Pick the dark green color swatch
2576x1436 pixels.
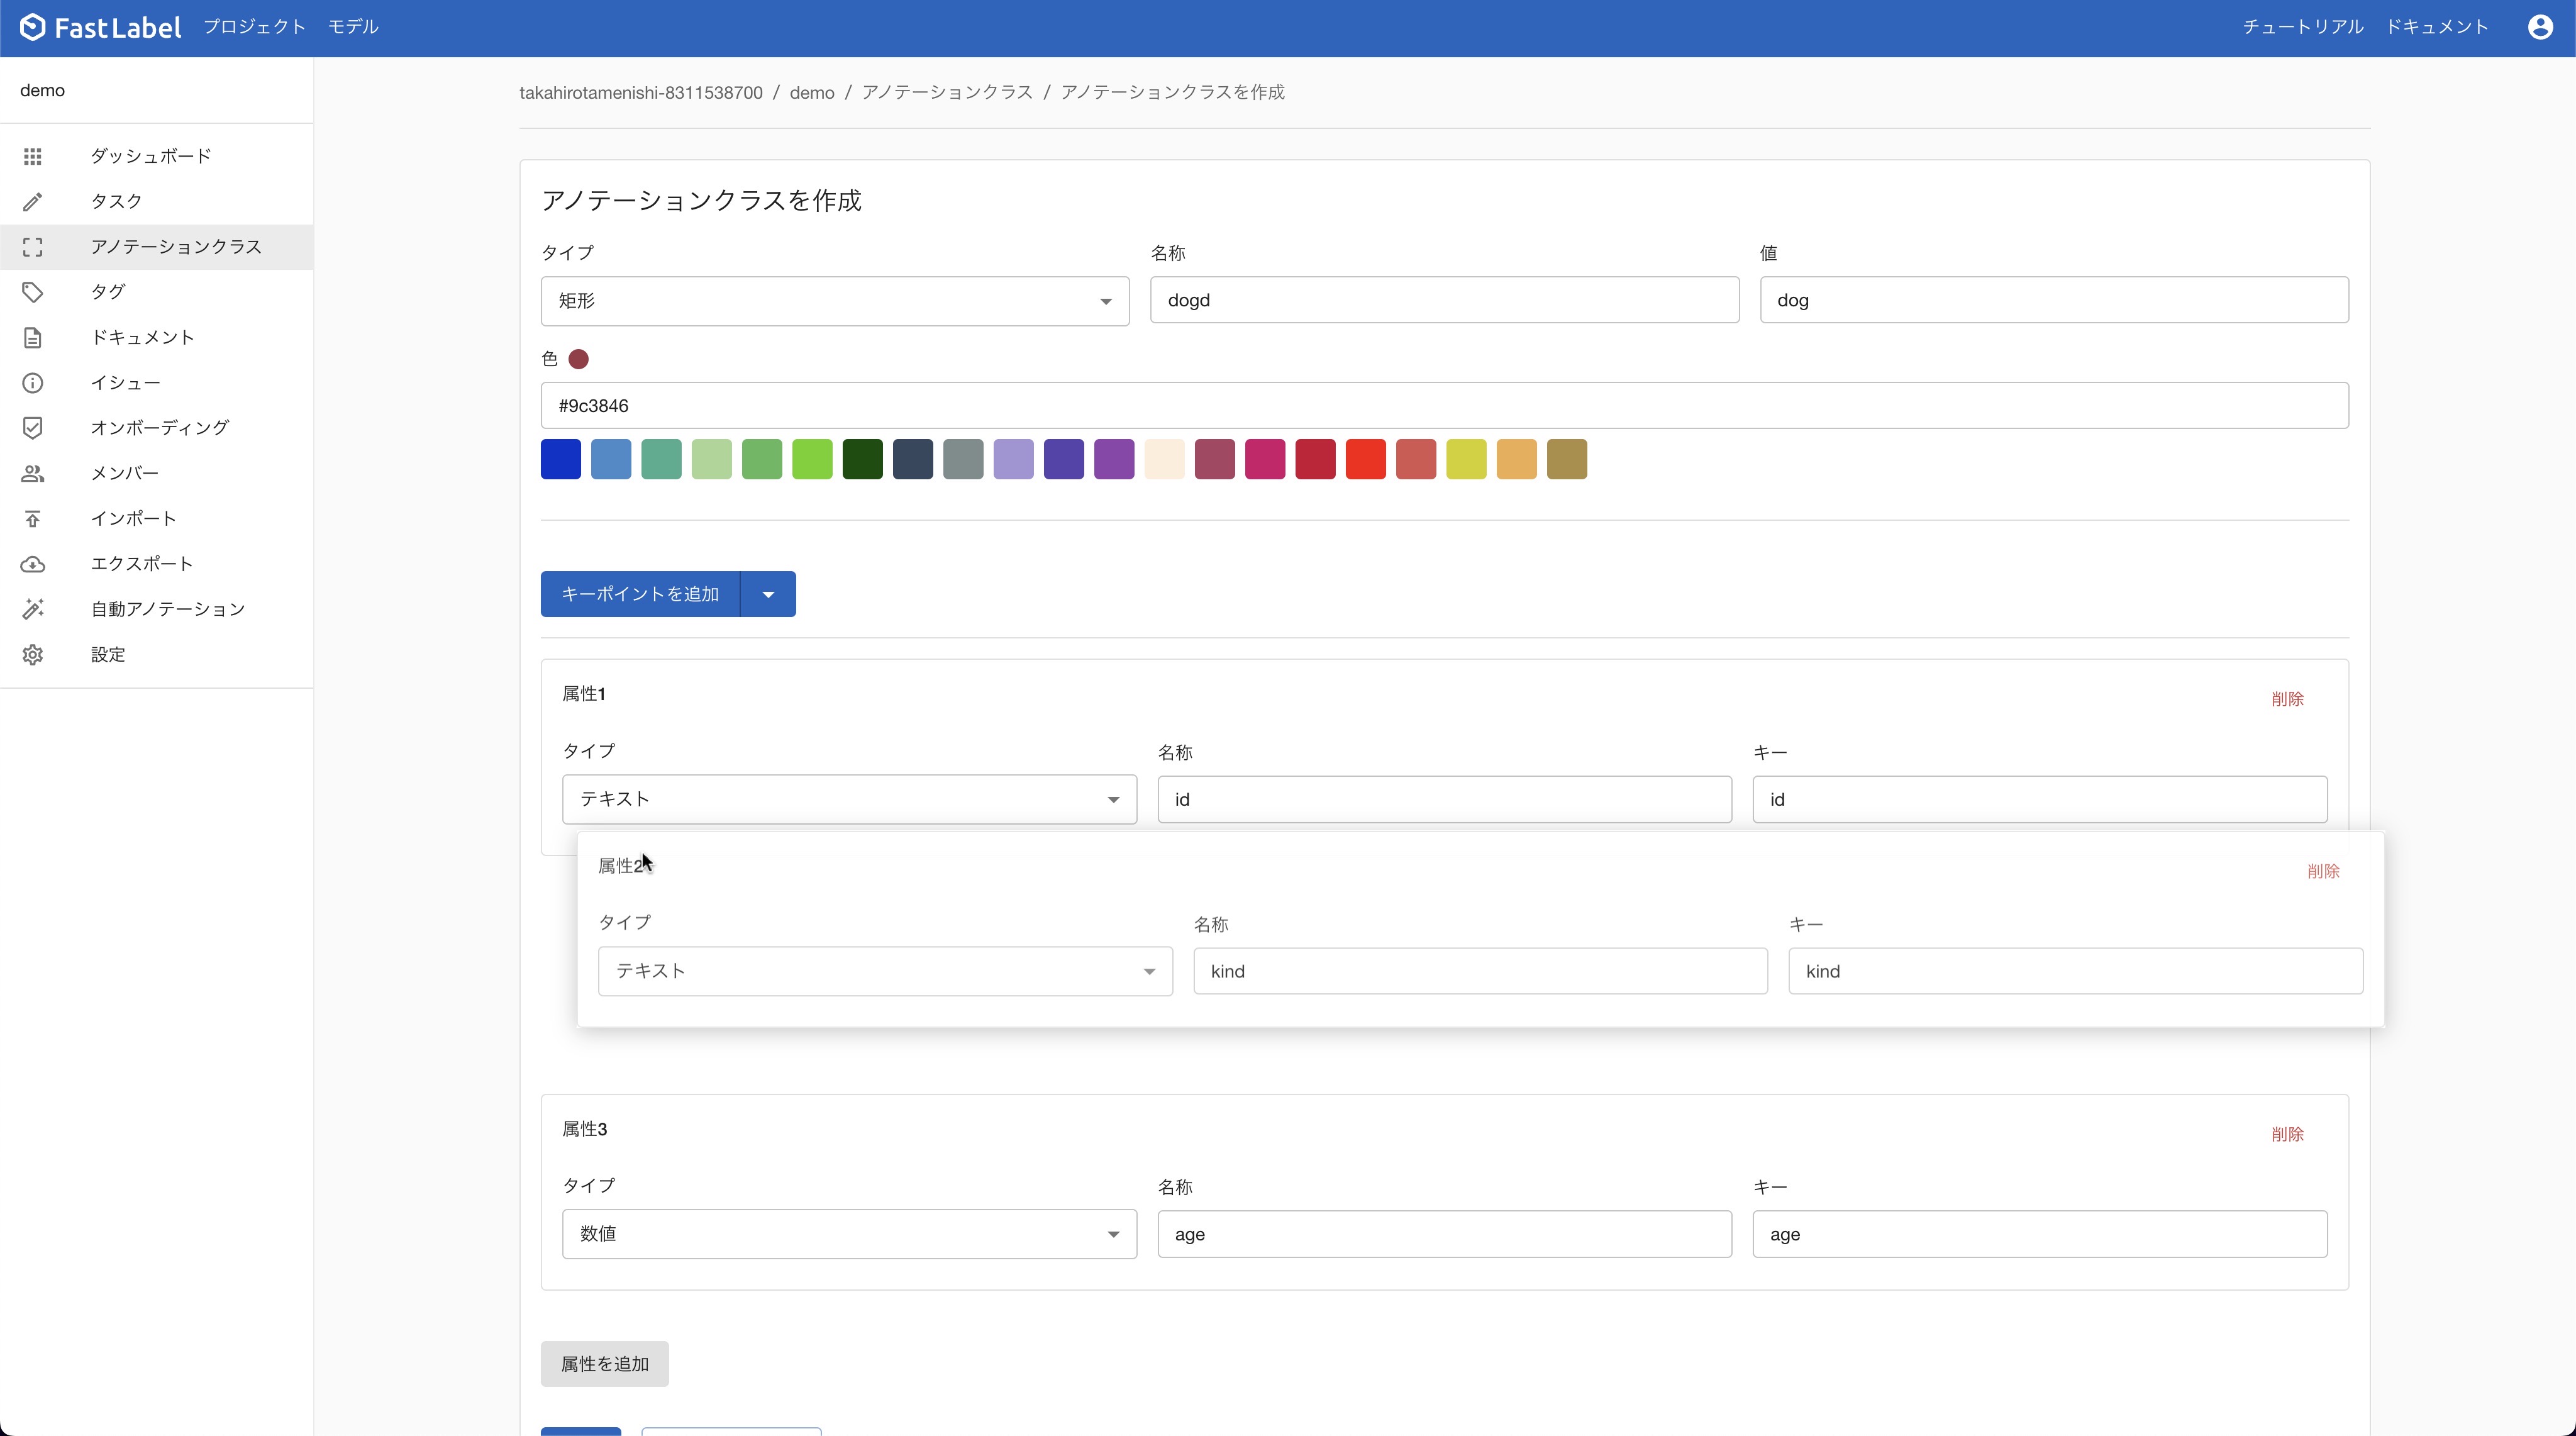coord(862,459)
